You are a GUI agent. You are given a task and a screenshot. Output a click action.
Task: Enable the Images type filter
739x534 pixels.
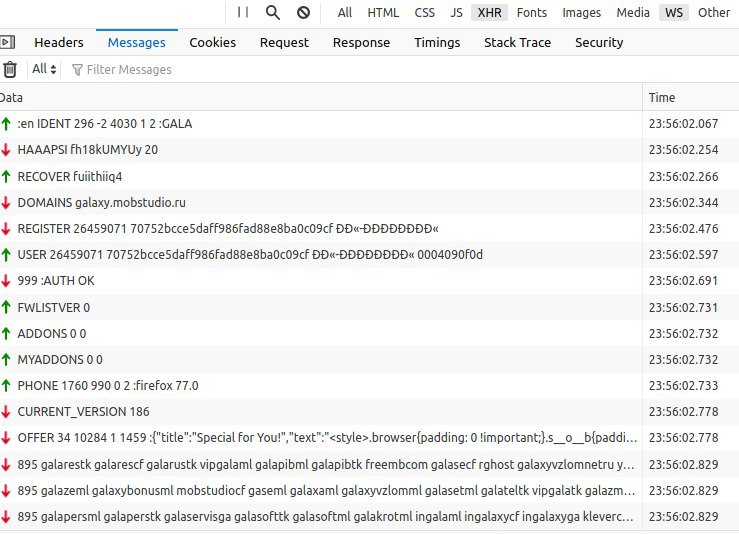click(581, 13)
